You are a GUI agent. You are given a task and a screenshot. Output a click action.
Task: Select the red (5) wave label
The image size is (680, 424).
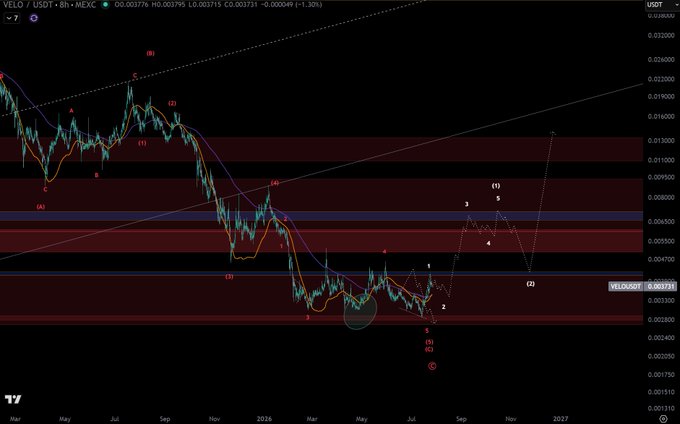(429, 342)
